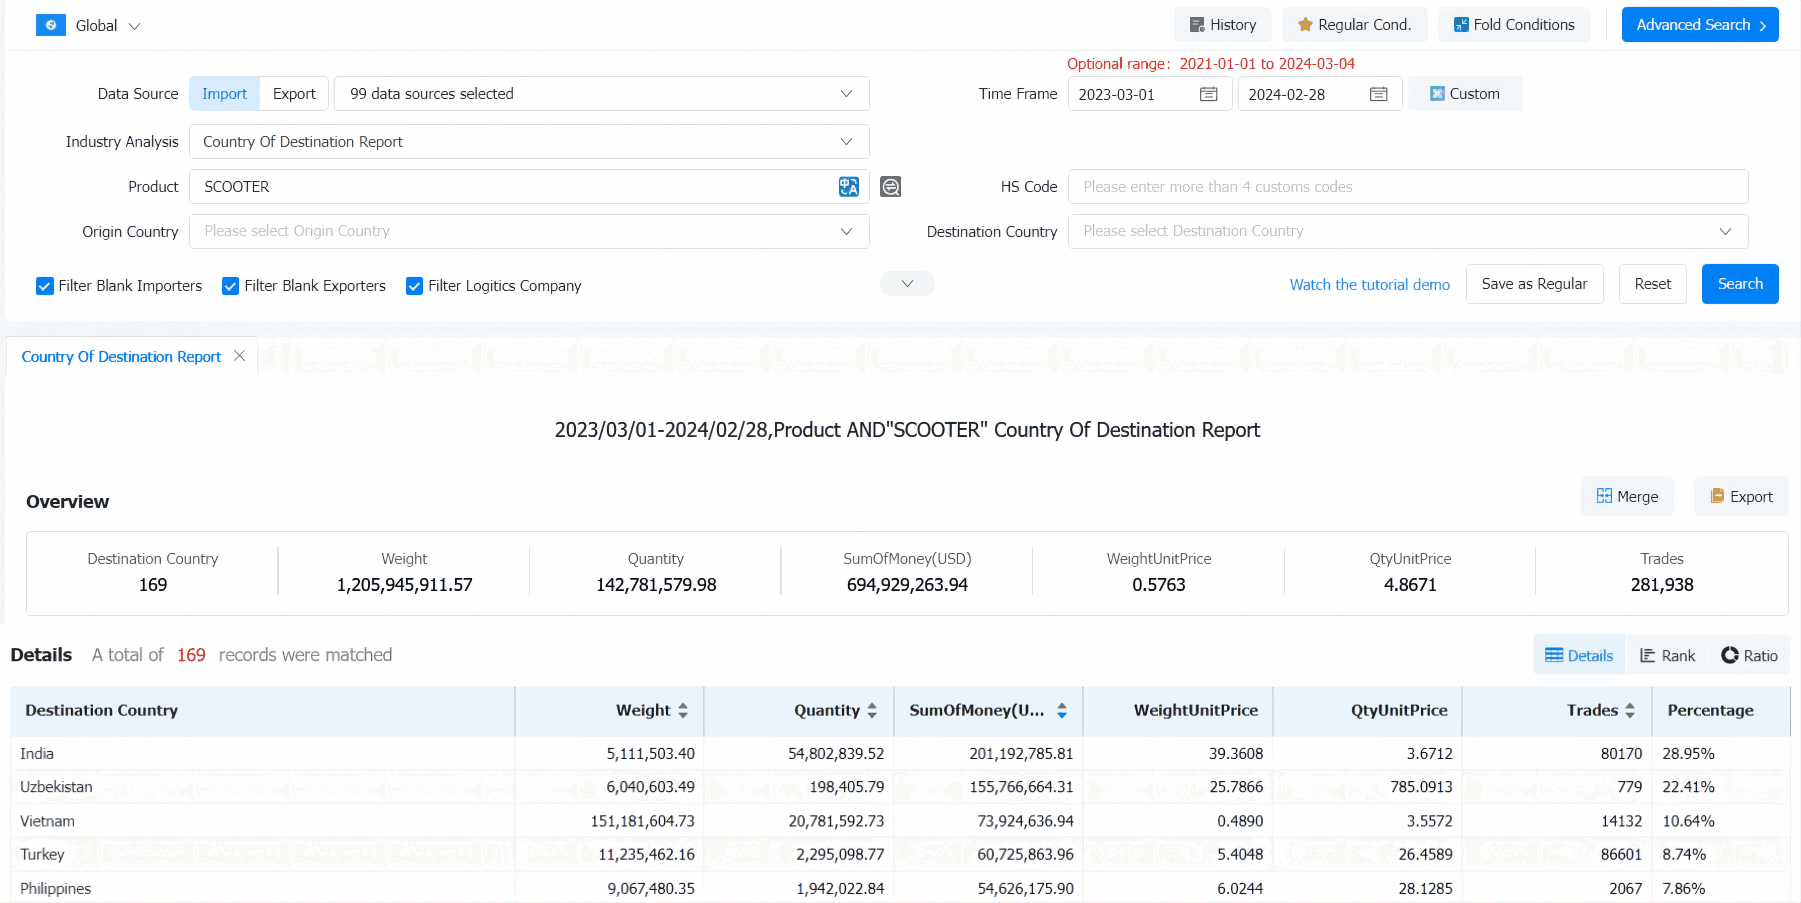Switch to the Rank view tab
Screen dimensions: 1801x903
click(1667, 656)
